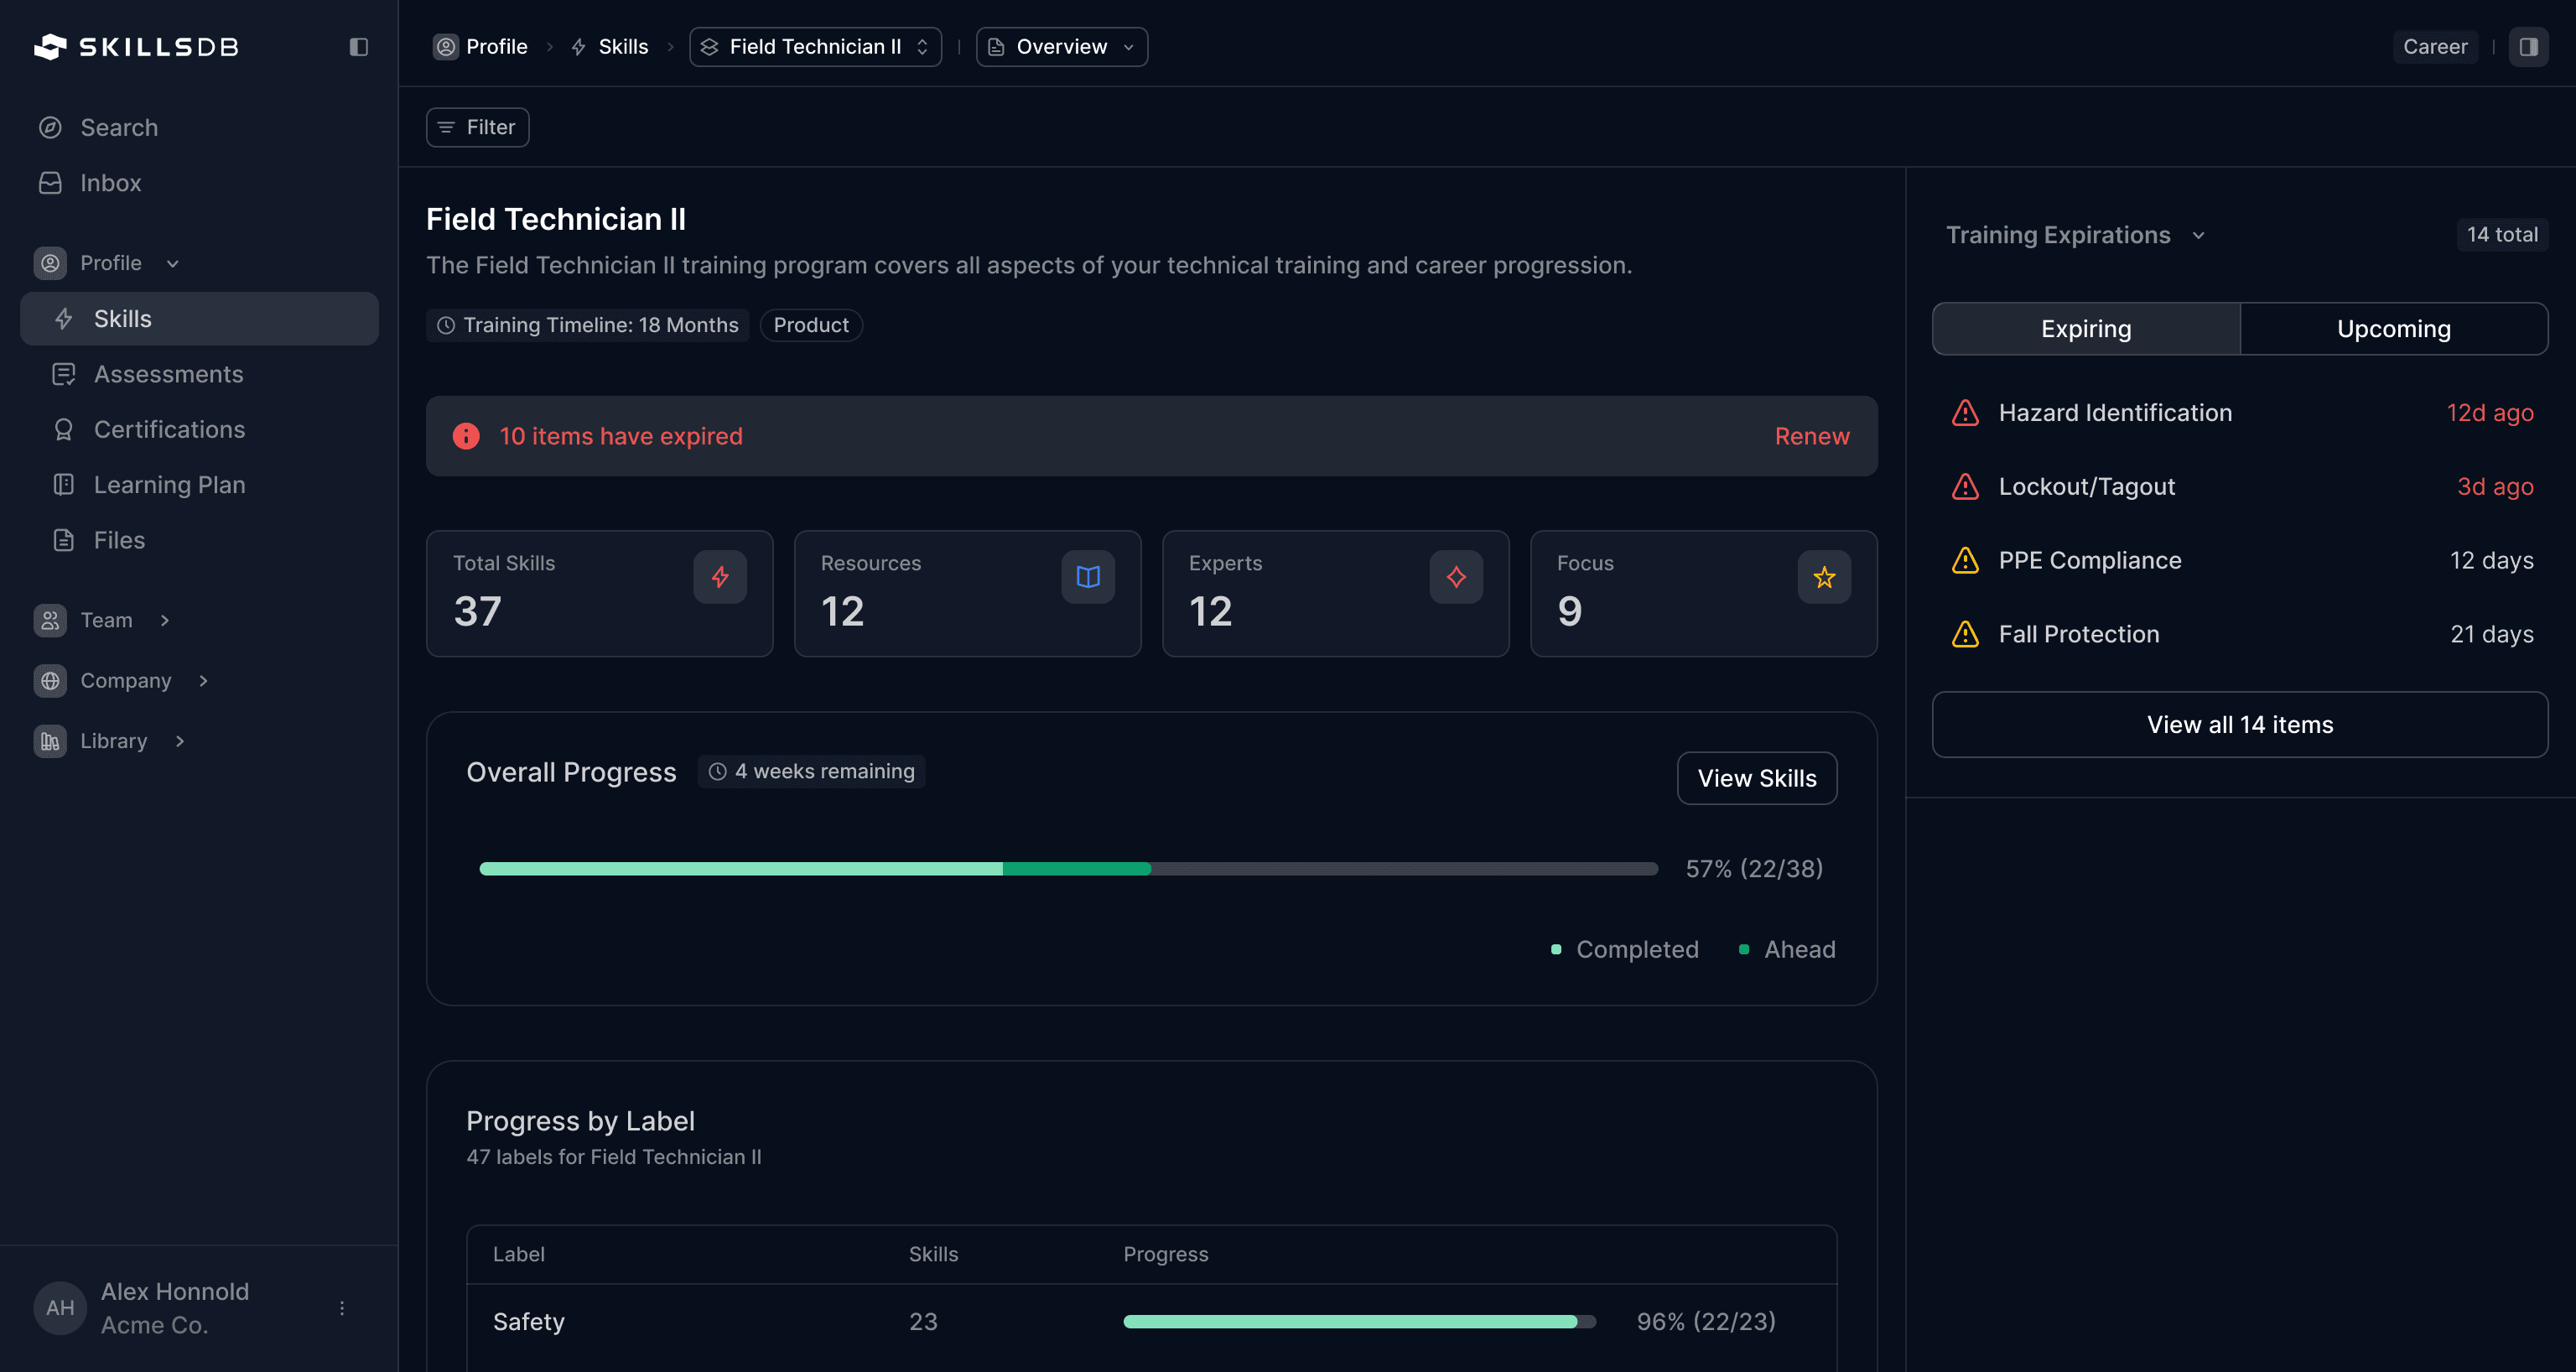Toggle the right side panel icon
Viewport: 2576px width, 1372px height.
tap(2528, 47)
